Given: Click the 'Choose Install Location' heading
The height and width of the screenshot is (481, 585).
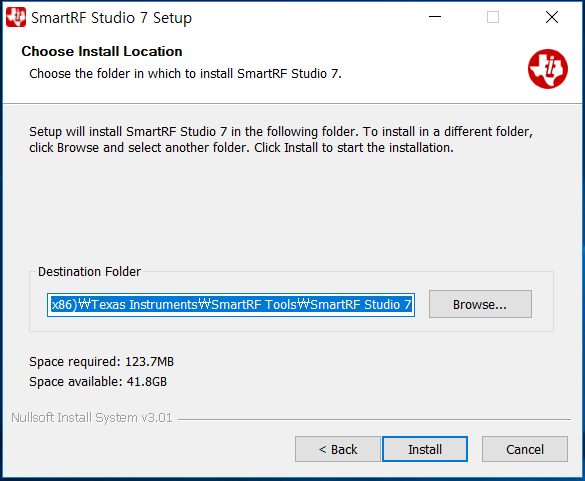Looking at the screenshot, I should tap(102, 51).
